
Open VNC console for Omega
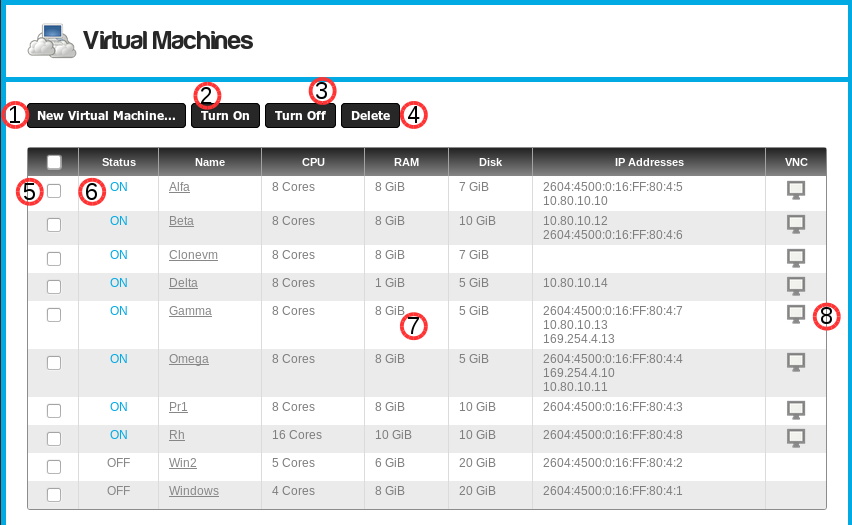tap(795, 362)
